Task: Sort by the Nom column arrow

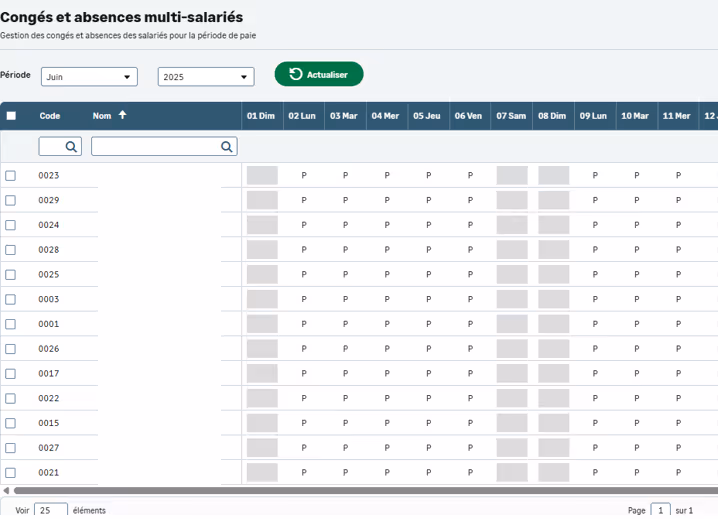Action: (x=122, y=115)
